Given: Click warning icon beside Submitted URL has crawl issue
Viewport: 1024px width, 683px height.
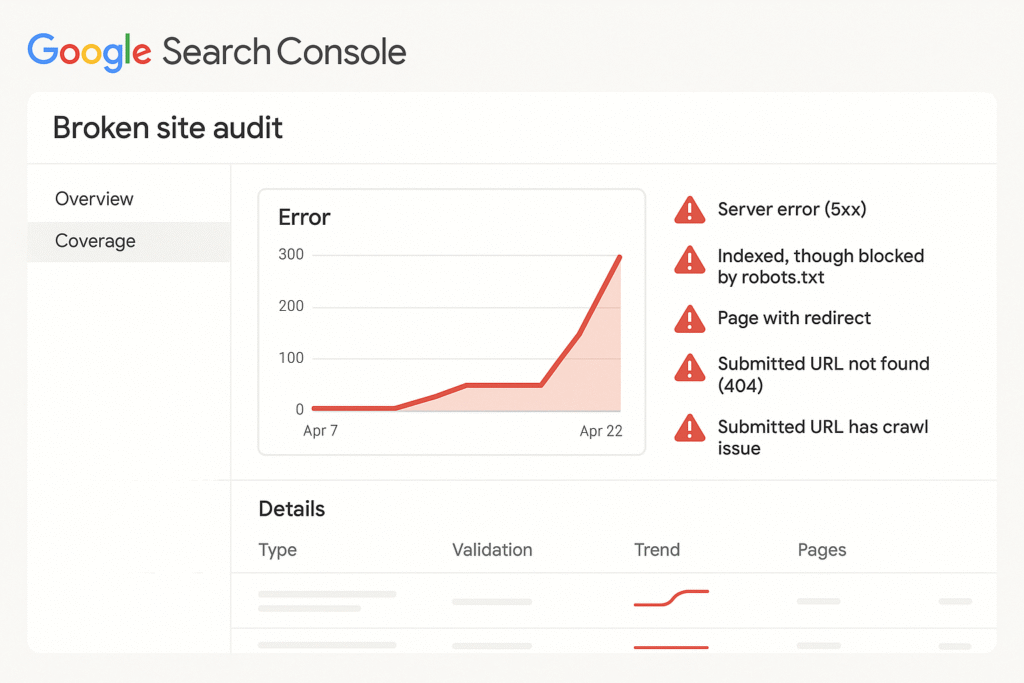Looking at the screenshot, I should (690, 428).
